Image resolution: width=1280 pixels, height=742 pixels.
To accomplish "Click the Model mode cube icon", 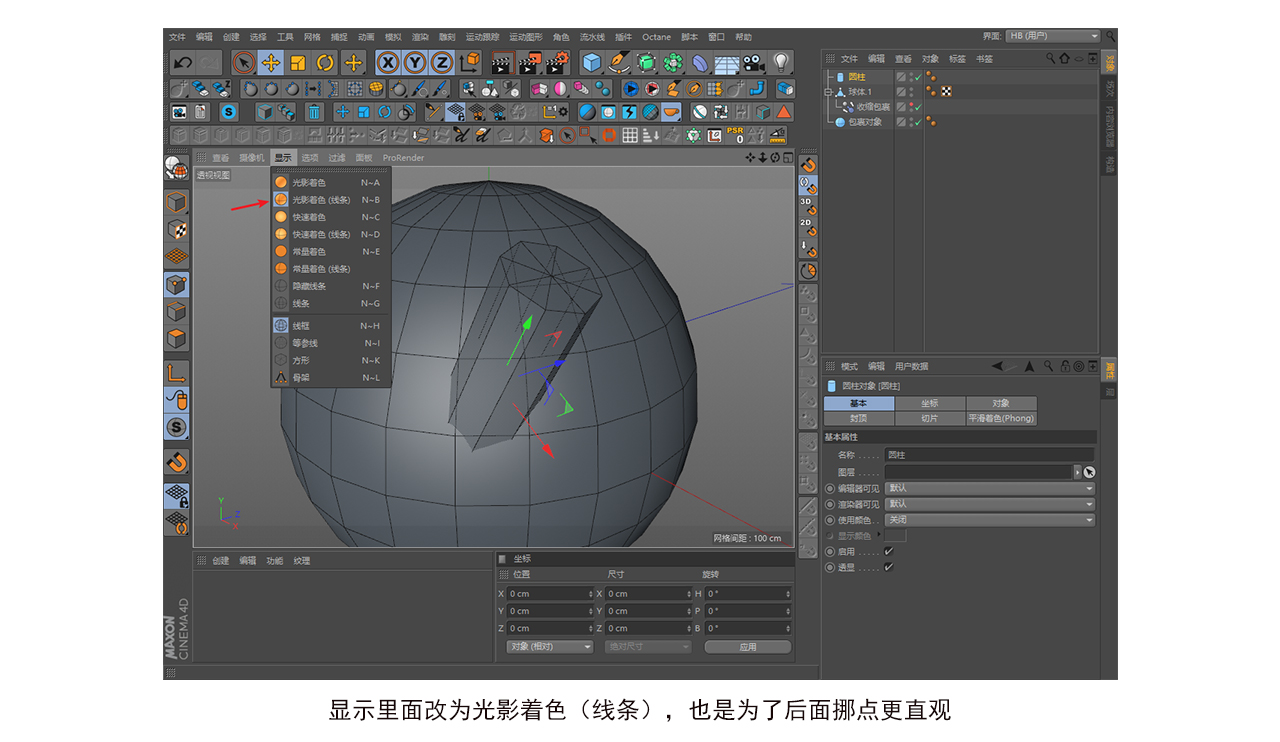I will [177, 203].
